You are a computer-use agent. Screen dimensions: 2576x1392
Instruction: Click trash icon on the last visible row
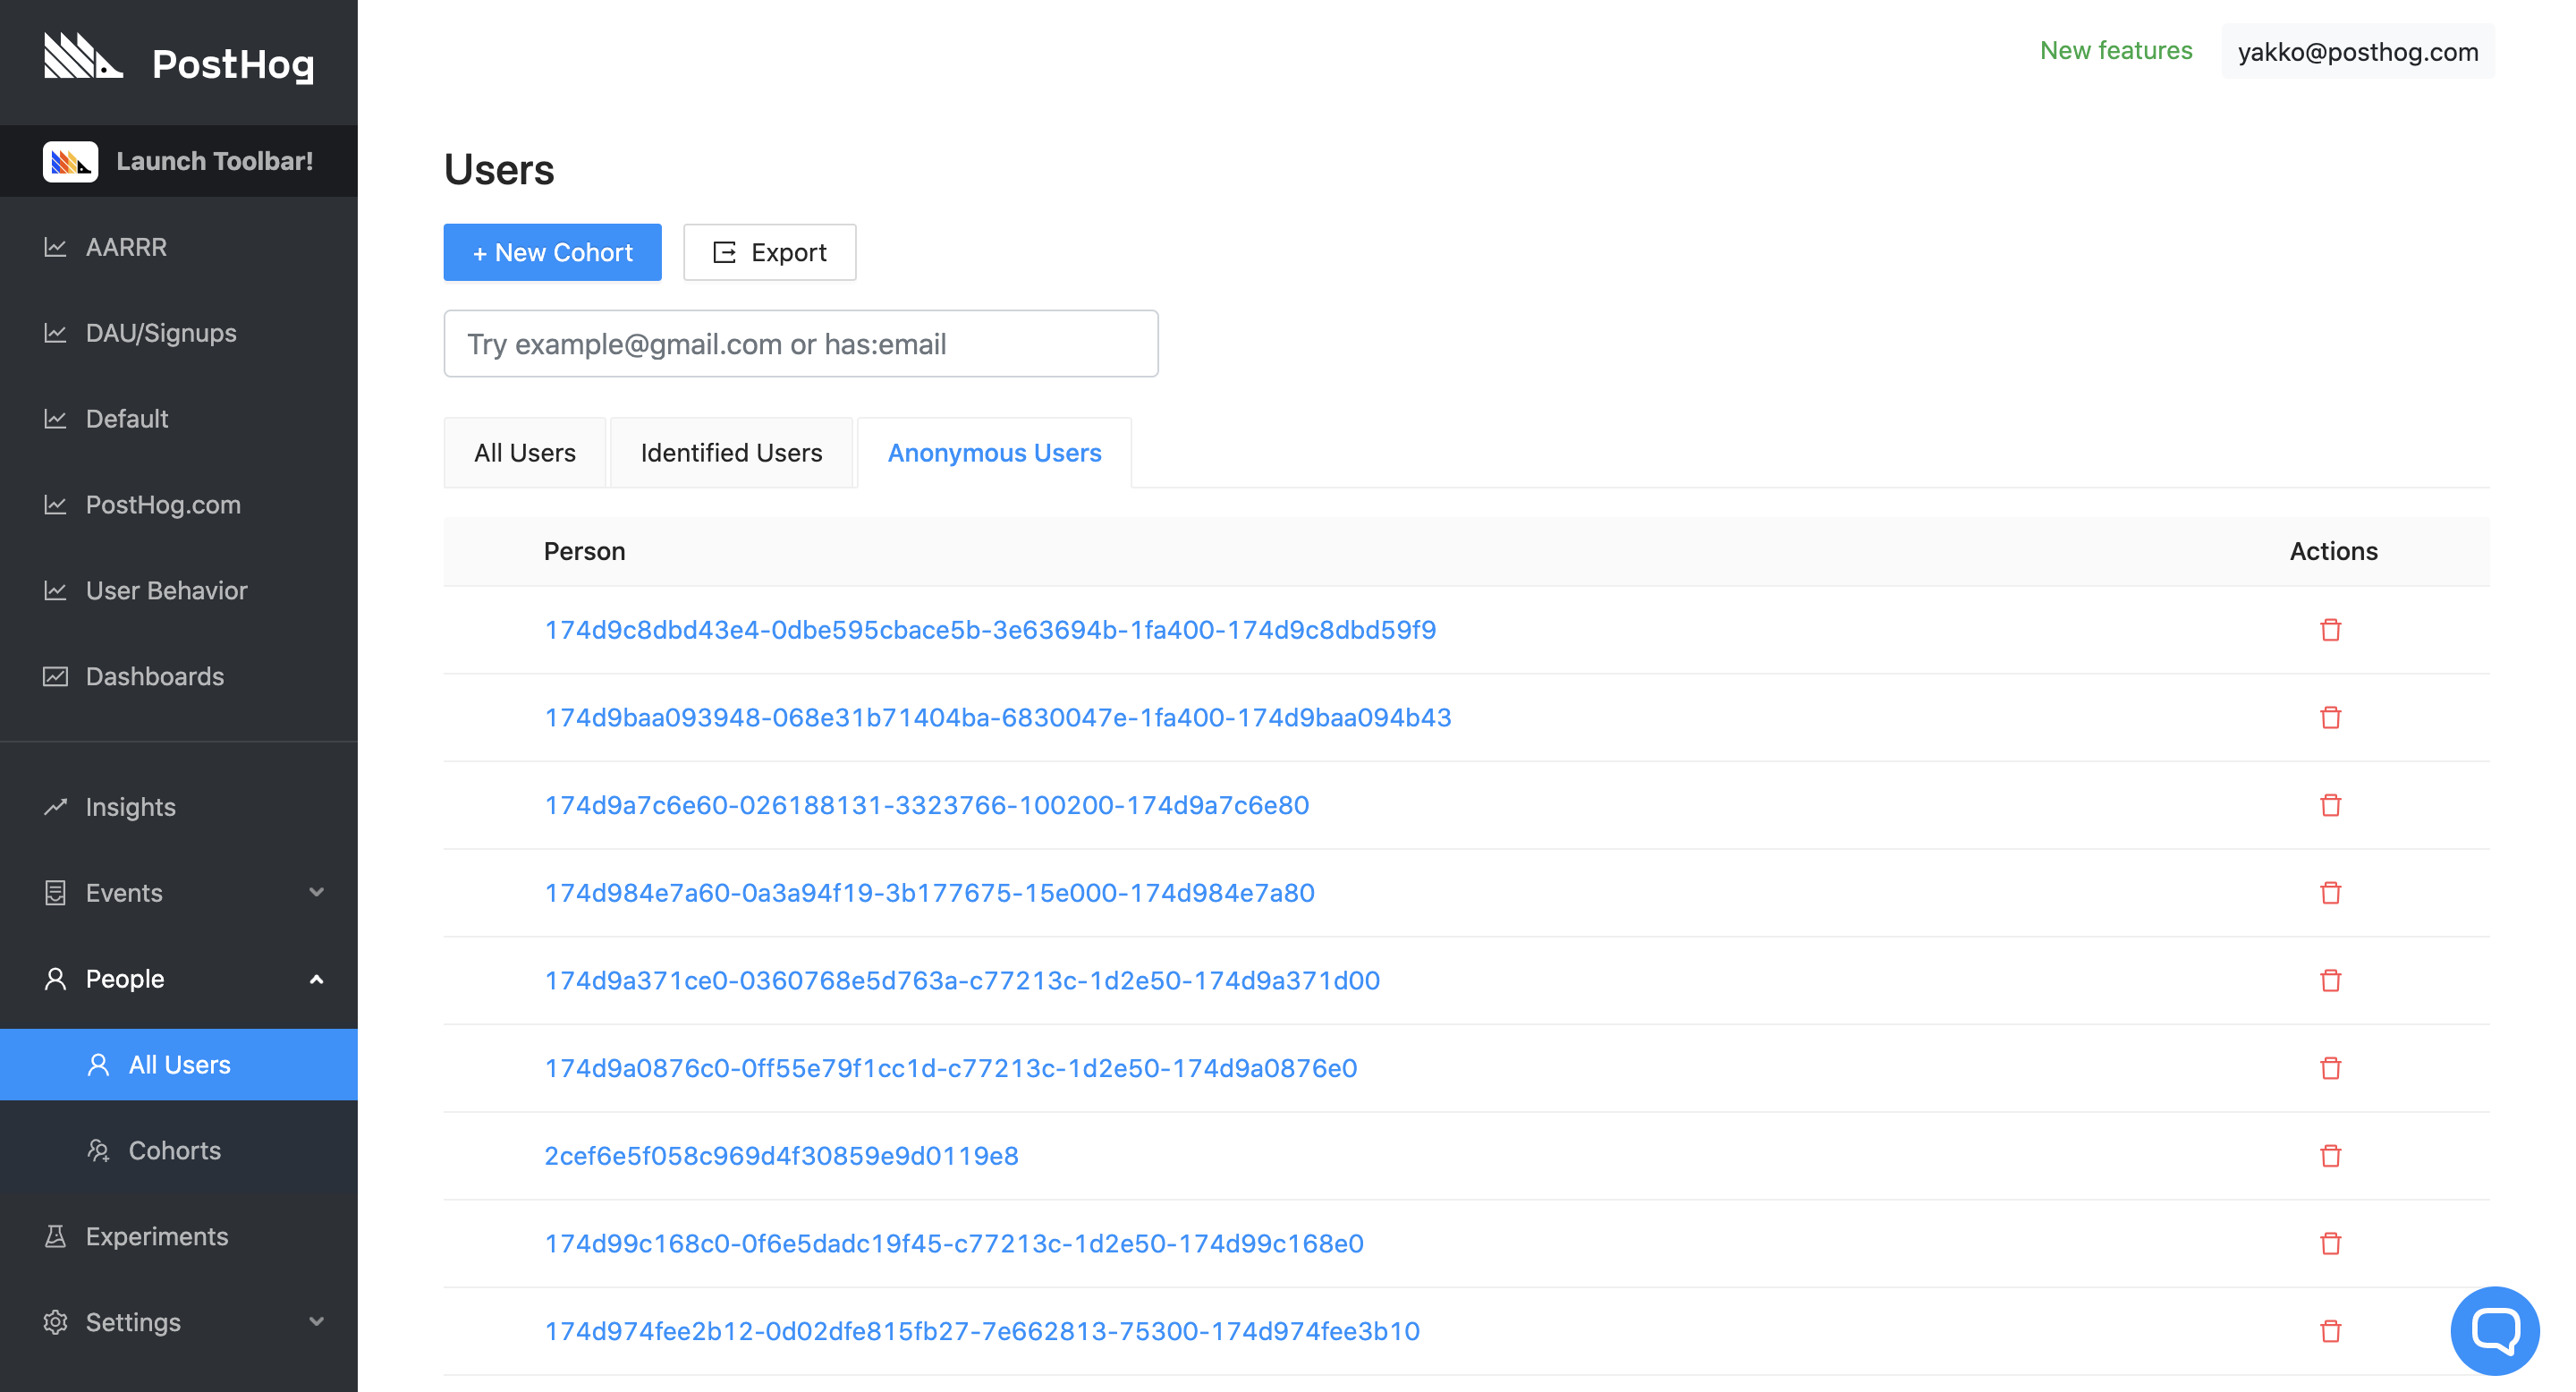(2330, 1331)
